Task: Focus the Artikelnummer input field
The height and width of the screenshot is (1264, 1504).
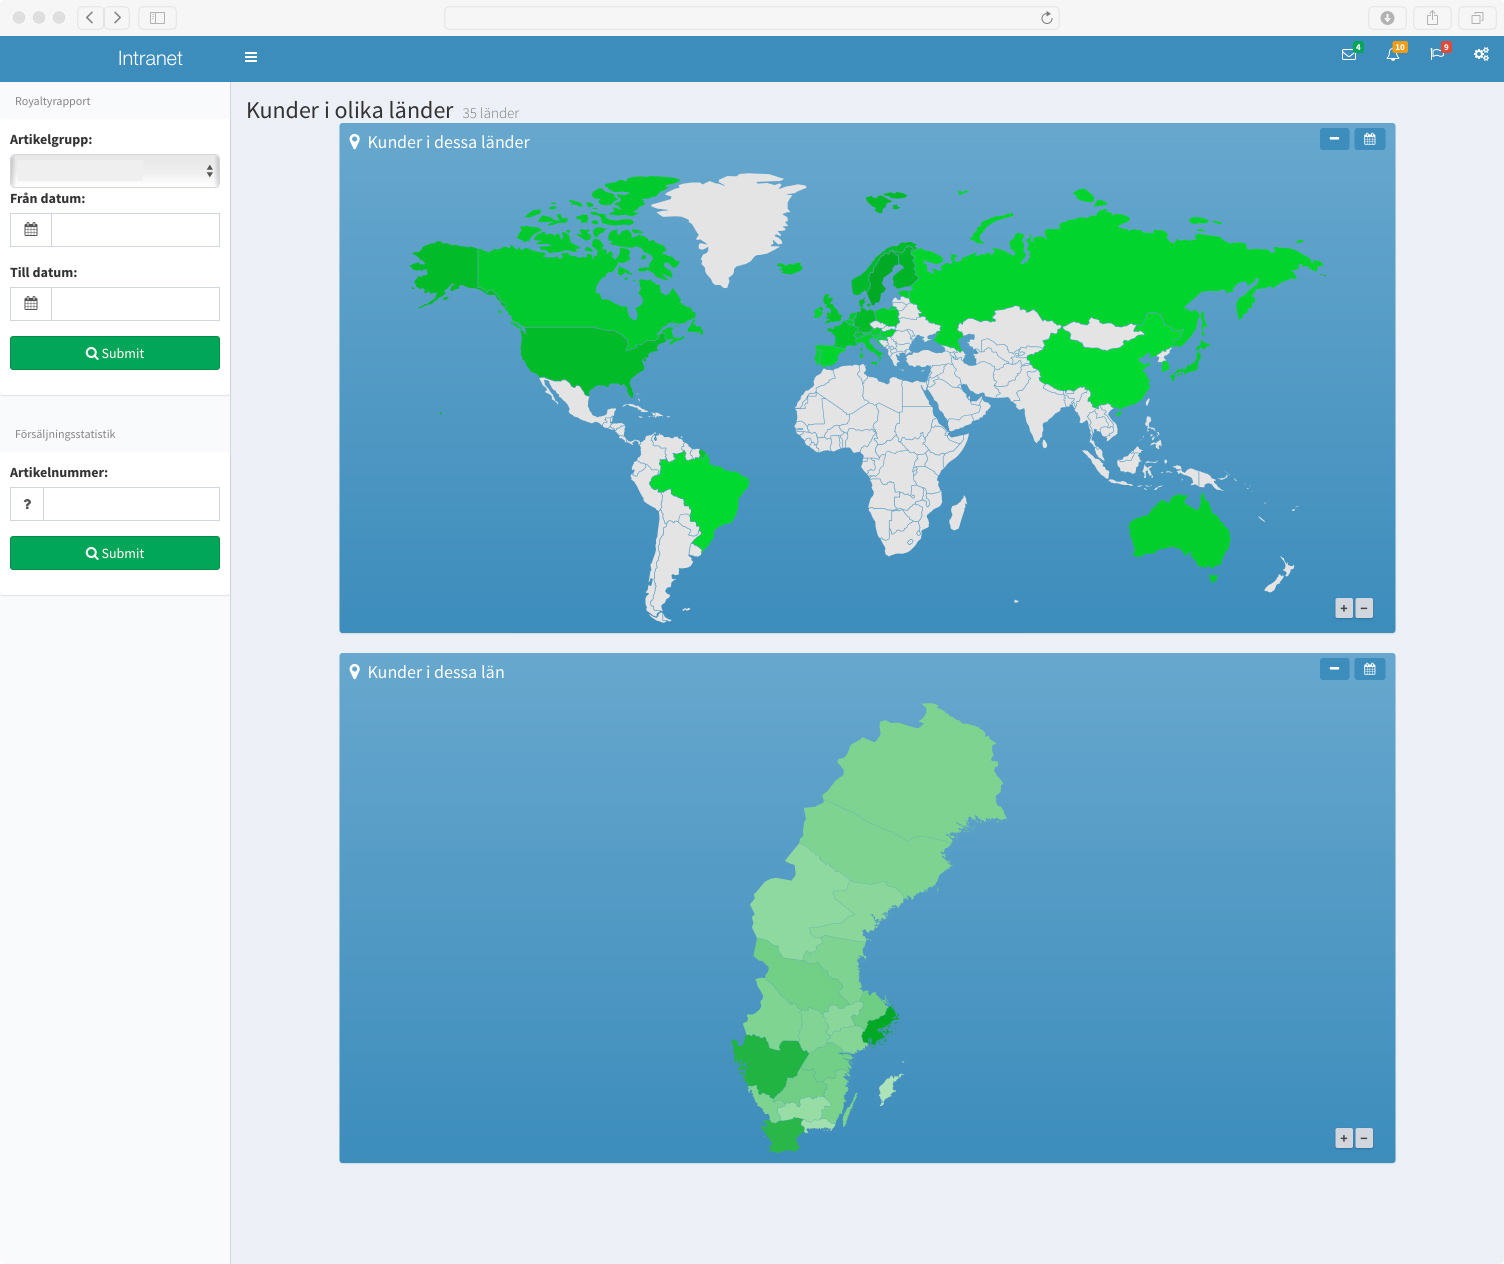Action: point(131,504)
